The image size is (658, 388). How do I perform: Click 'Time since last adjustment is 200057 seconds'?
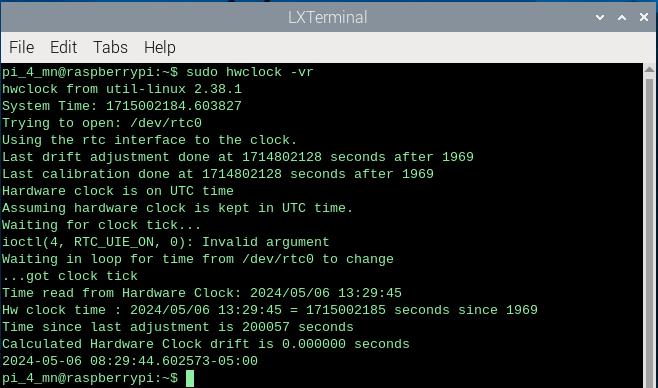click(178, 327)
